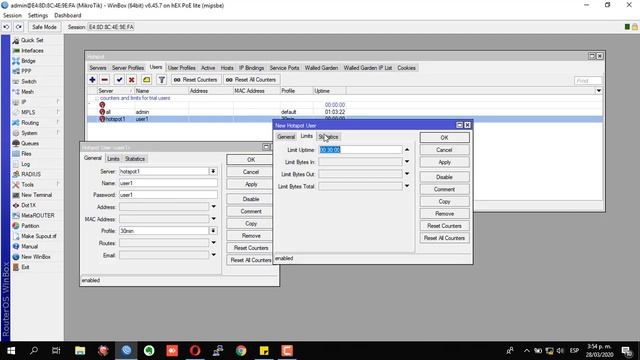
Task: Click Reset Counters in the Hotspot toolbar
Action: tap(196, 80)
